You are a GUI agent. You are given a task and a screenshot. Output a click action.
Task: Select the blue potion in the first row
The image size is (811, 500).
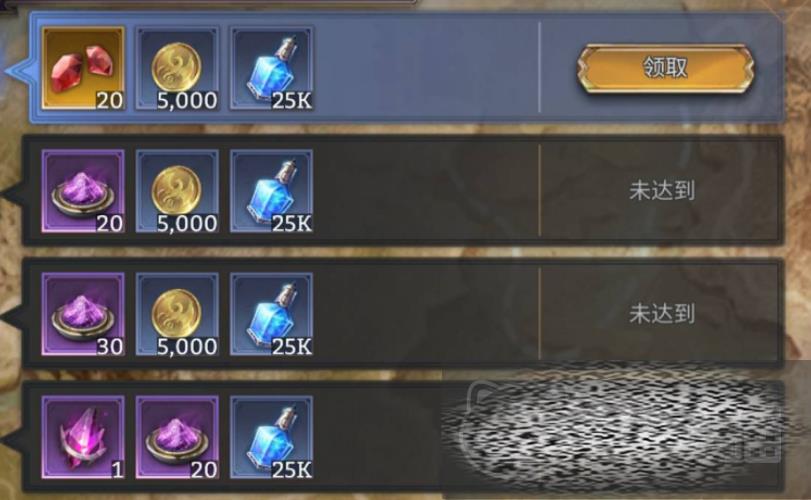pyautogui.click(x=272, y=68)
